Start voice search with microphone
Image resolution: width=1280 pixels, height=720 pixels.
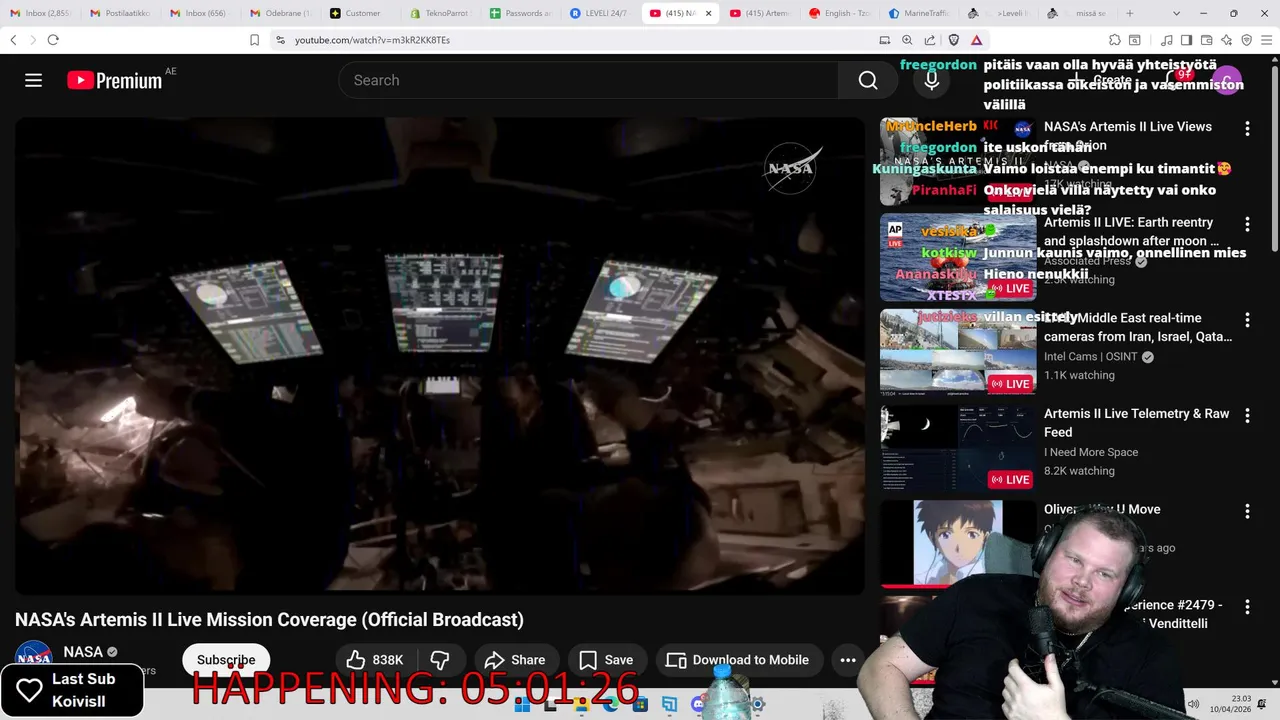click(x=932, y=80)
